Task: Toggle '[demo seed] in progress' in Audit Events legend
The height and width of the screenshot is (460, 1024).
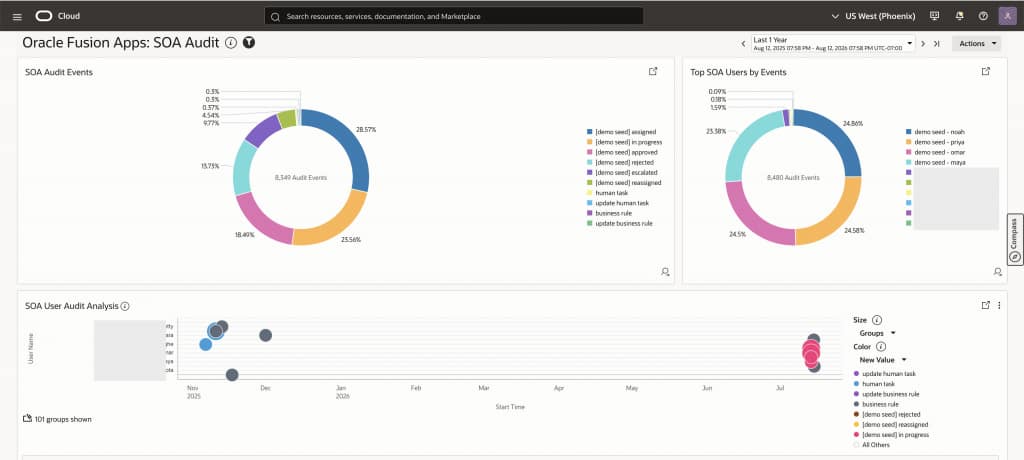Action: [x=624, y=142]
